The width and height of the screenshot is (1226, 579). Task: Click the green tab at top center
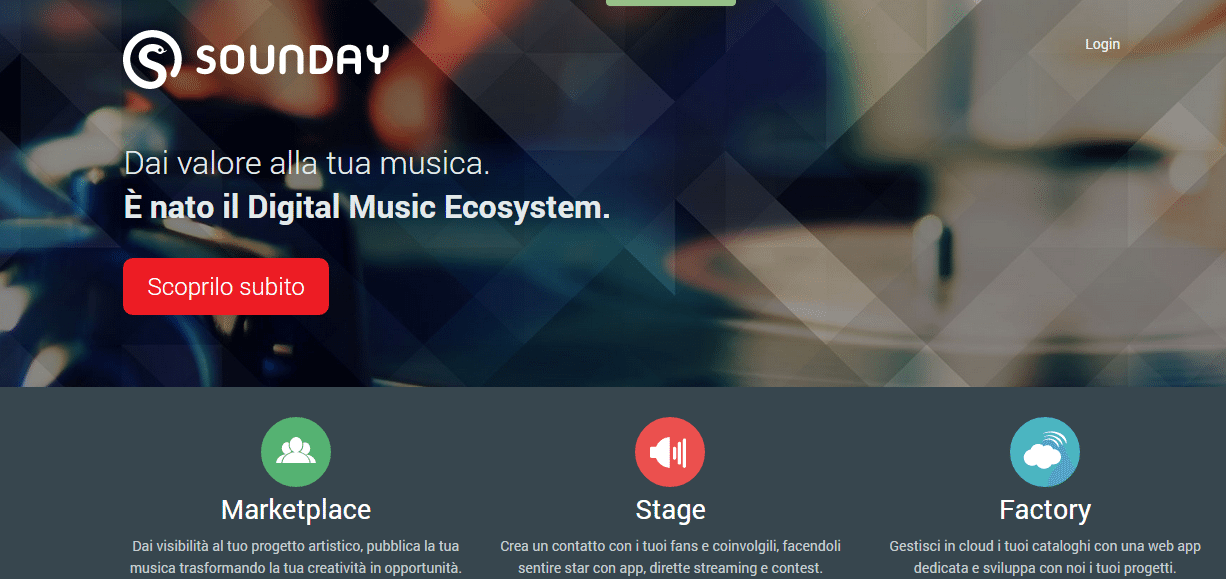coord(670,3)
